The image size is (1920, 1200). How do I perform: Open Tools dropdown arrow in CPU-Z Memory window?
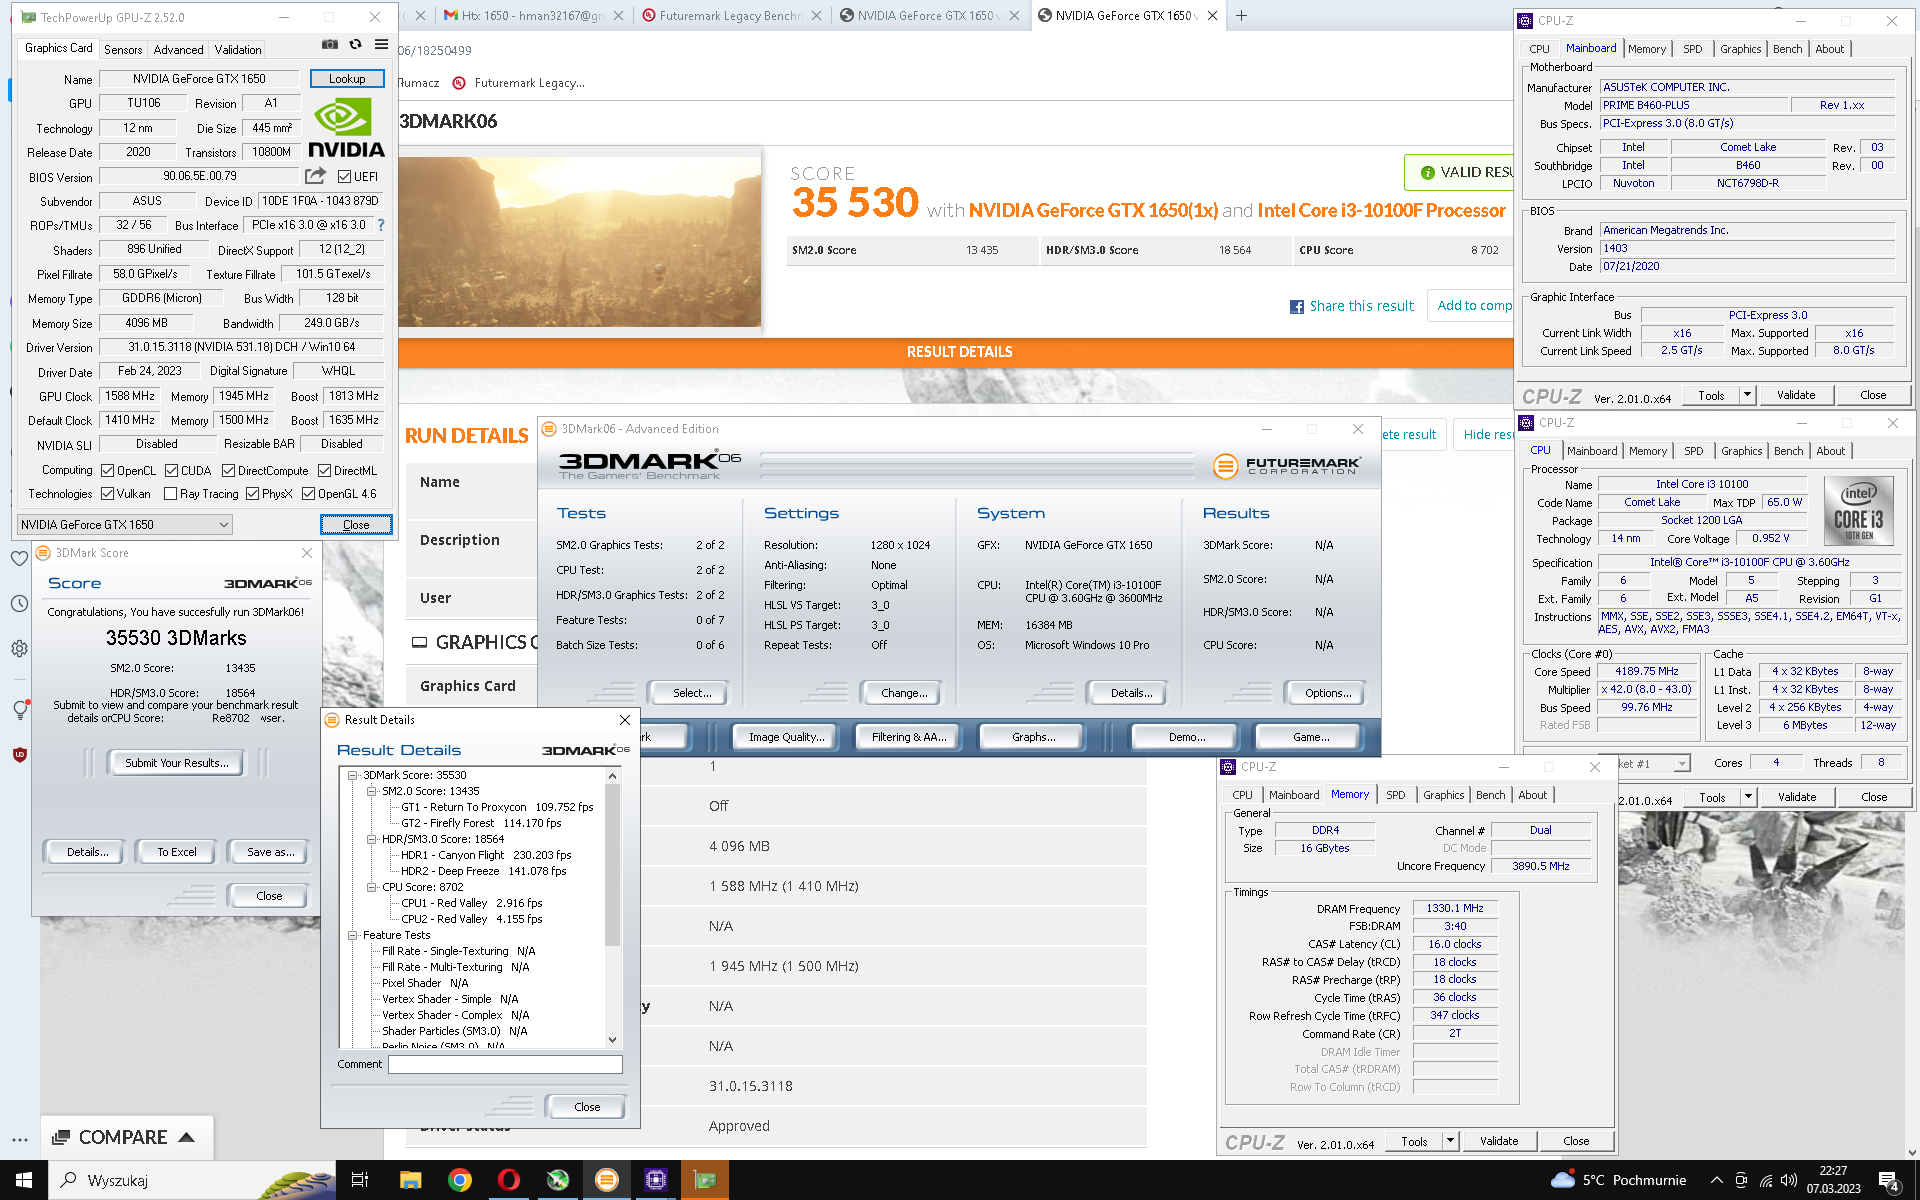click(x=1450, y=1141)
